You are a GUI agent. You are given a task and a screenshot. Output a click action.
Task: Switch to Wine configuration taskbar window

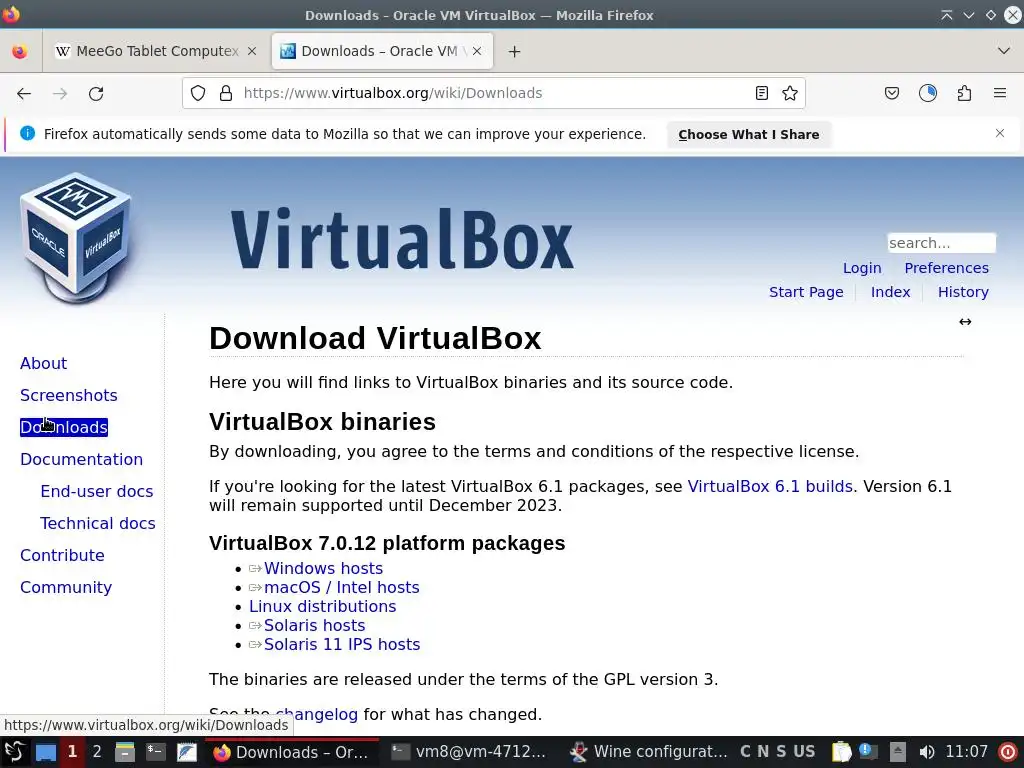[647, 752]
